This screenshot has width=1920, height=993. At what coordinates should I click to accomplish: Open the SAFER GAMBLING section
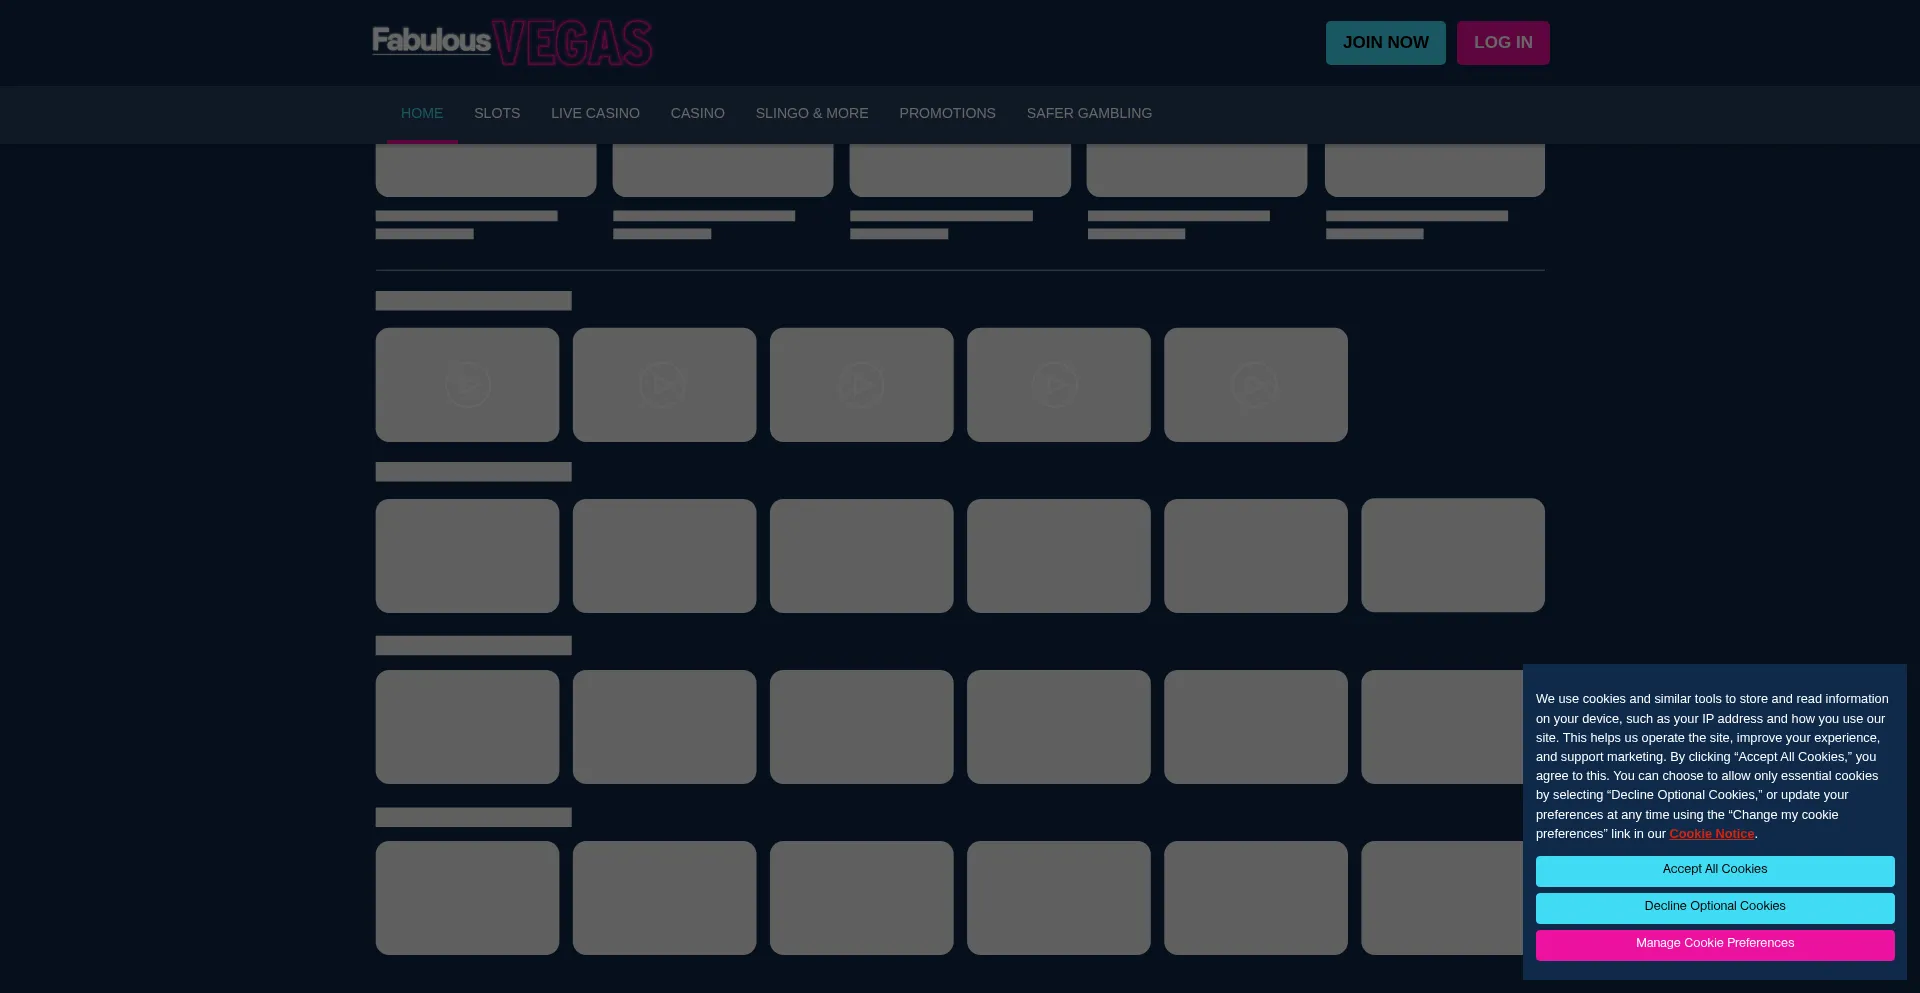coord(1089,114)
